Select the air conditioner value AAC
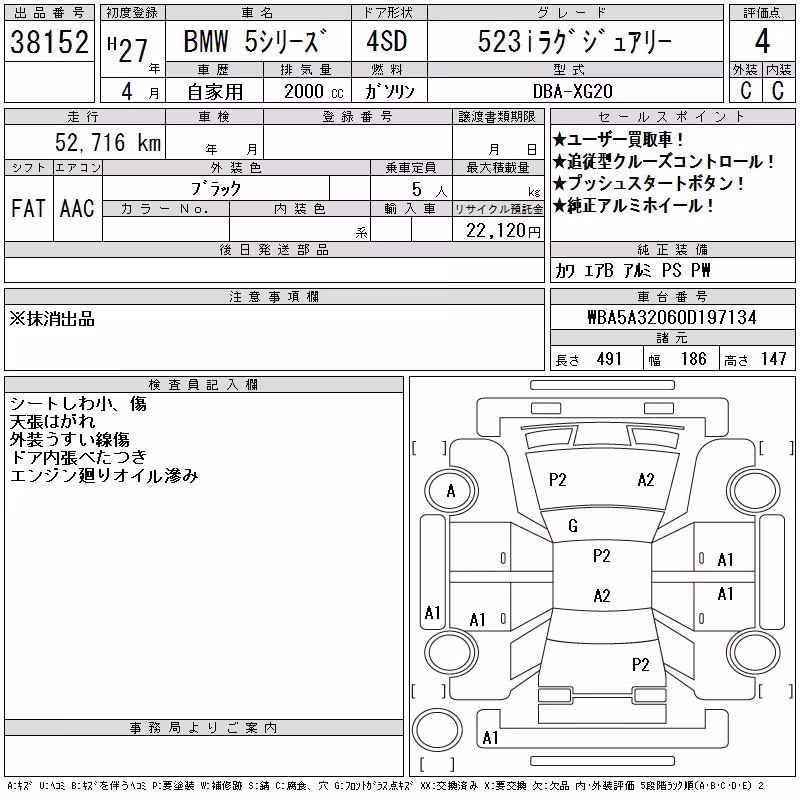 [77, 208]
